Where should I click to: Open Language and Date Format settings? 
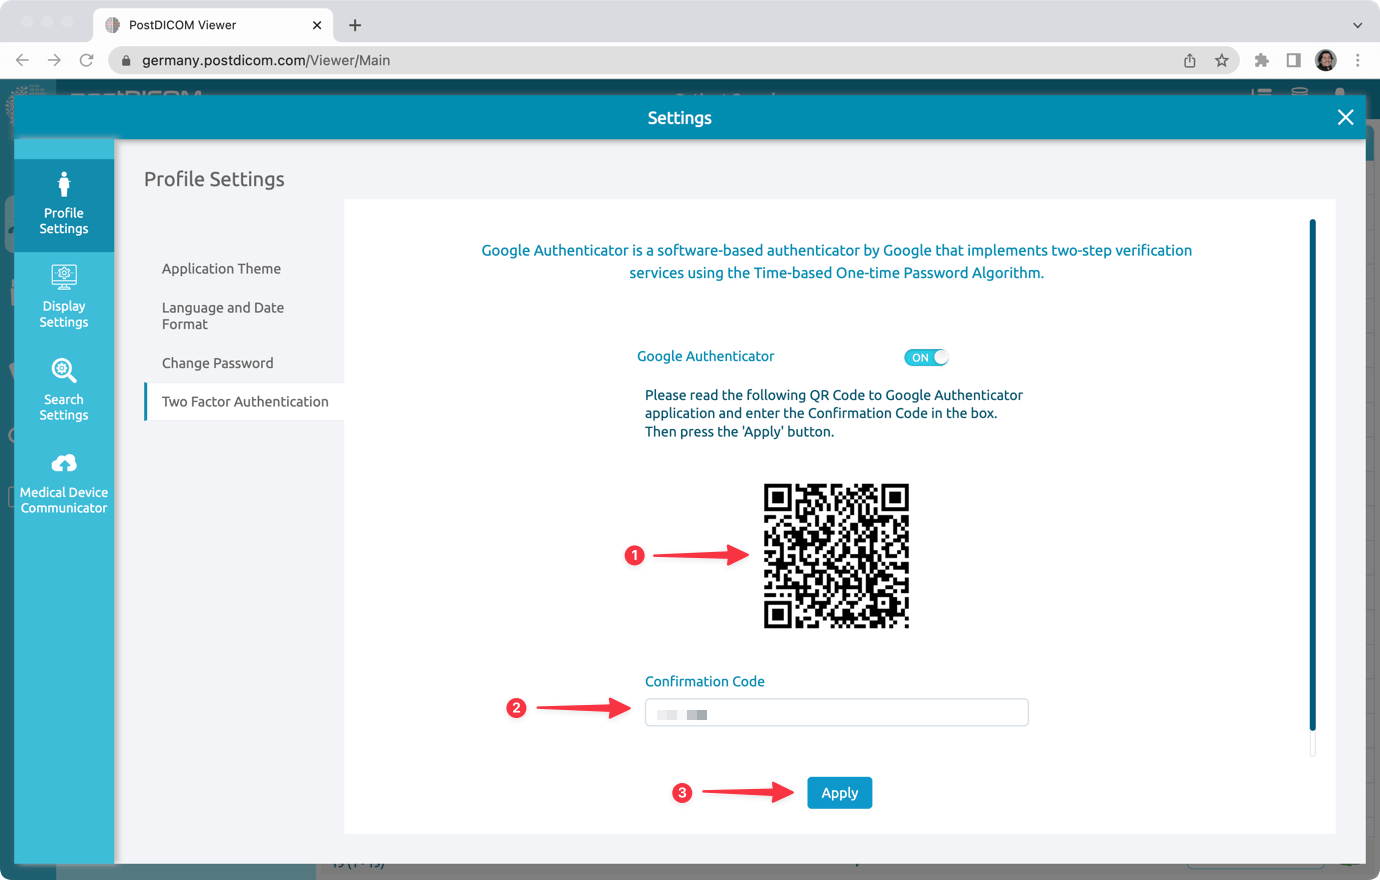pos(222,315)
